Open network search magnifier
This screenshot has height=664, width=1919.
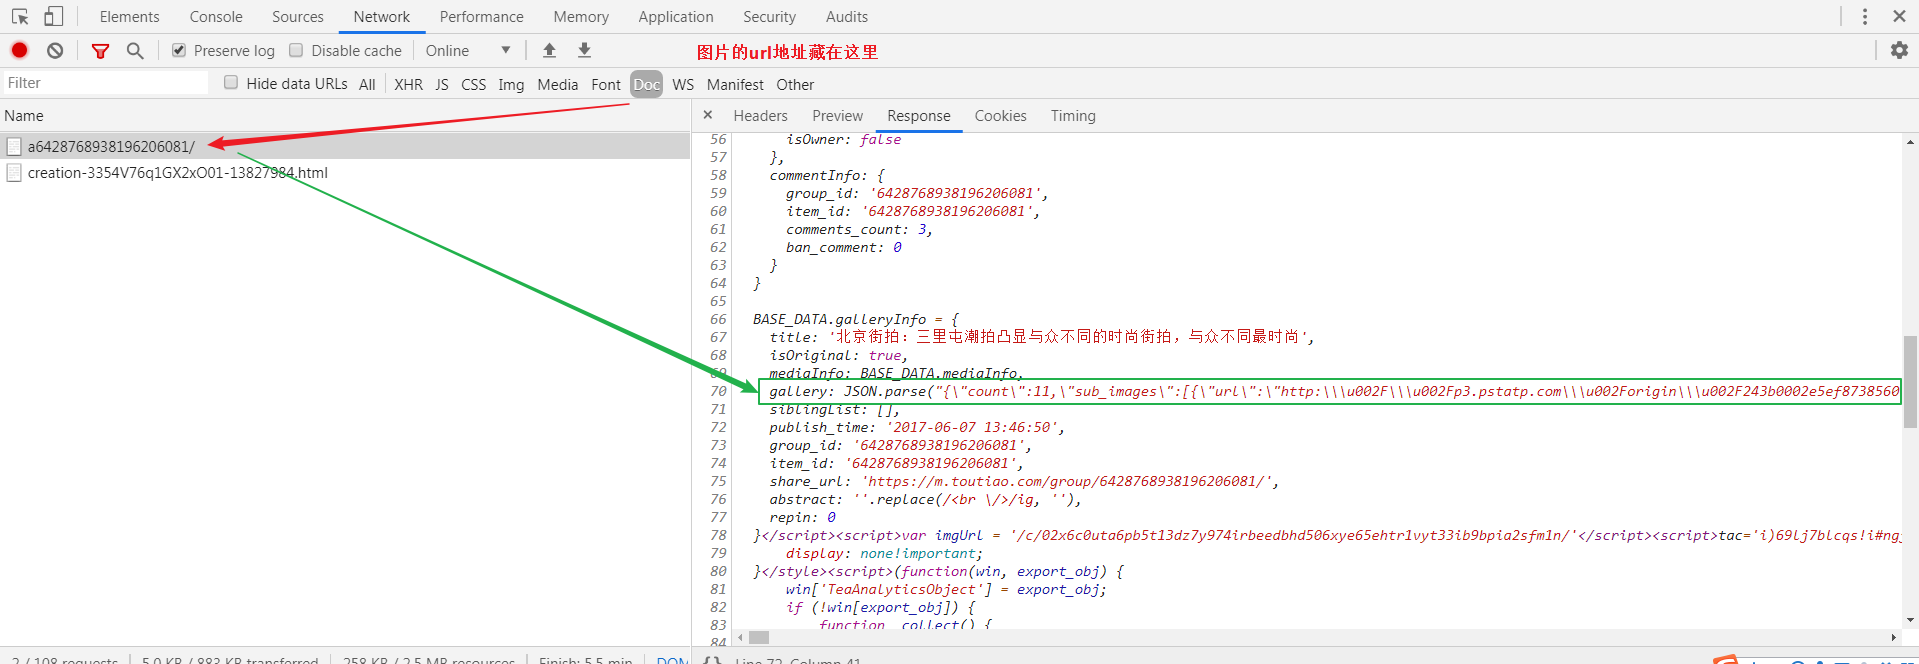point(135,51)
